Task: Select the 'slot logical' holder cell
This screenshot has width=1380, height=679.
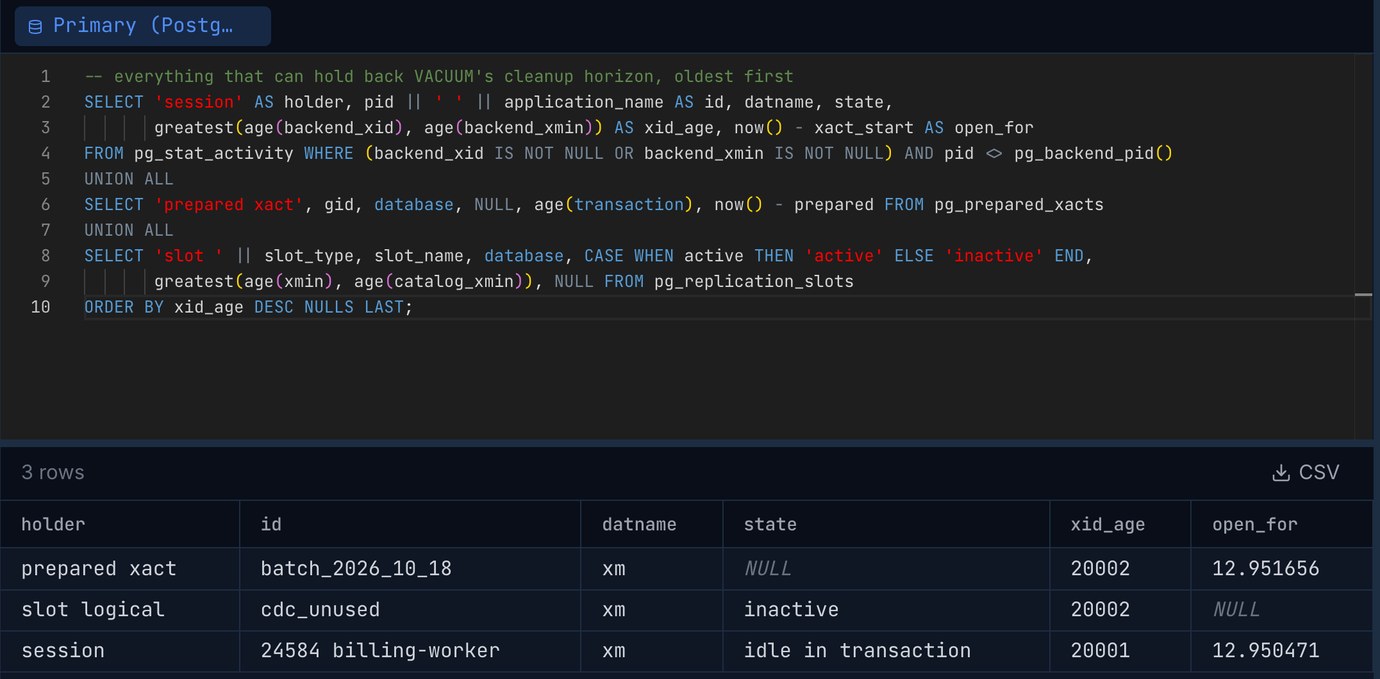Action: pos(120,609)
